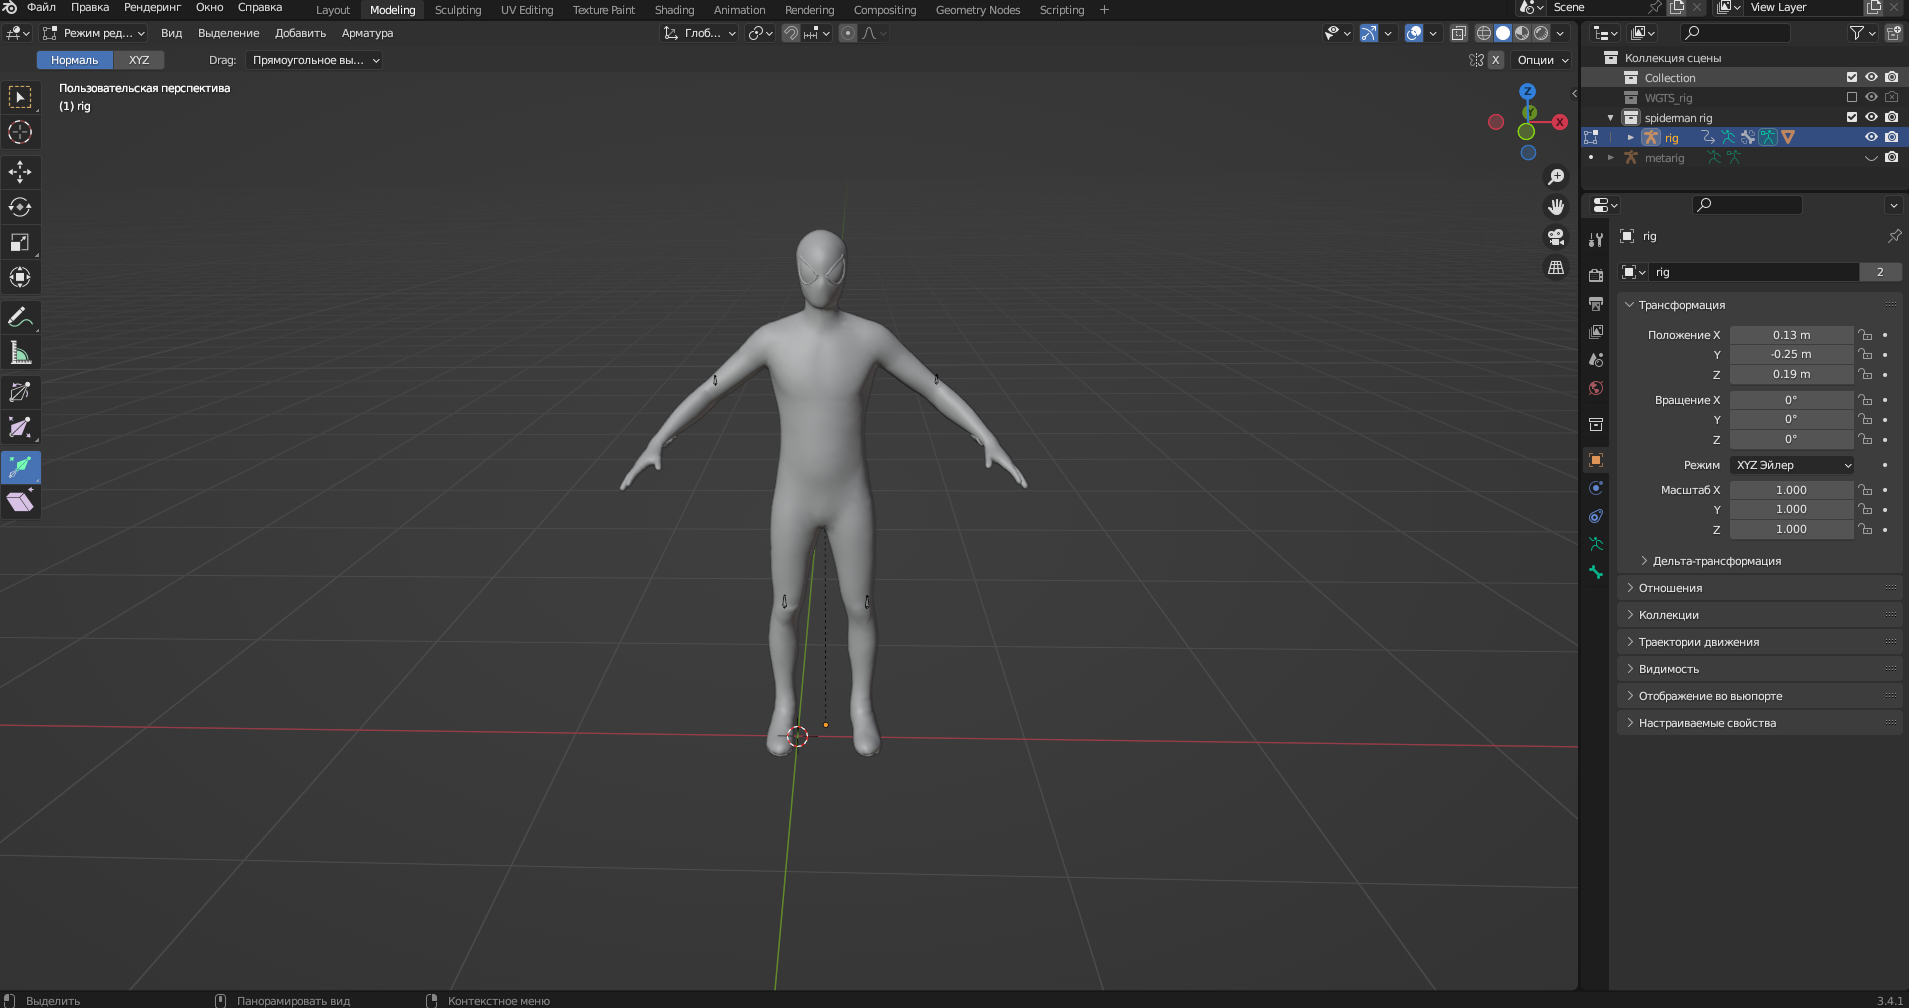Click the Normal orientation button

(75, 60)
